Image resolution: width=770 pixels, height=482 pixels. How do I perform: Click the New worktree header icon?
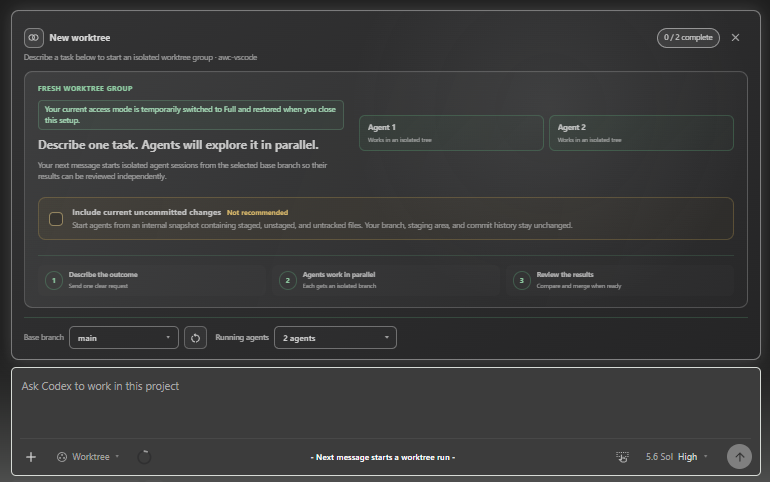click(x=33, y=38)
